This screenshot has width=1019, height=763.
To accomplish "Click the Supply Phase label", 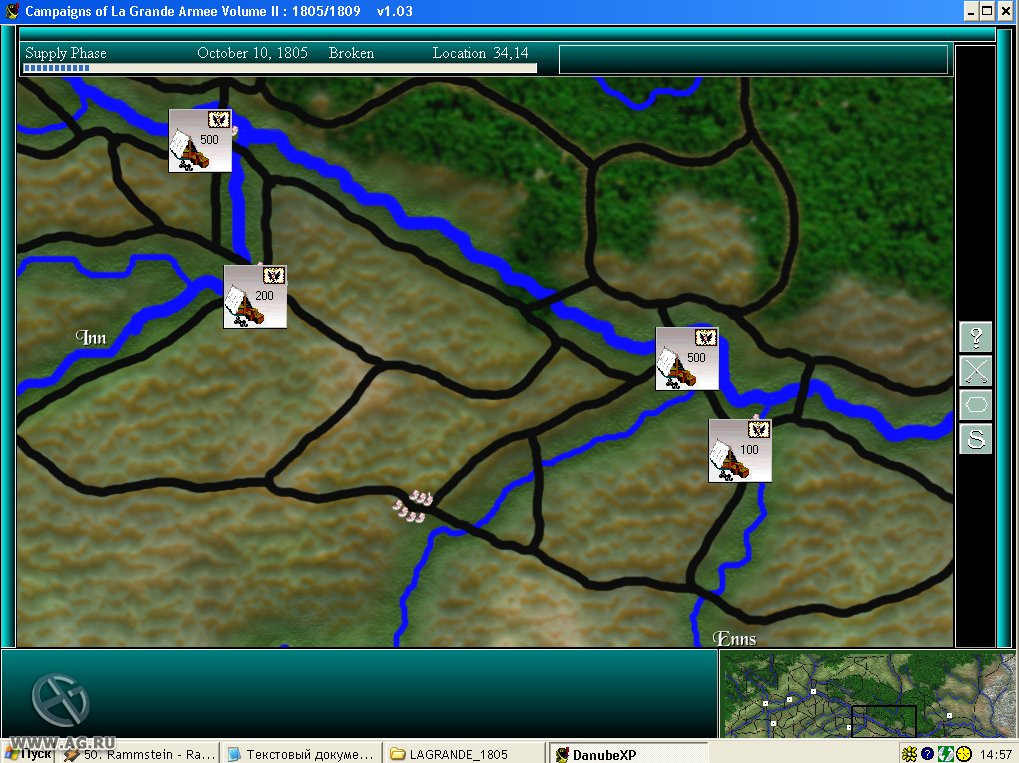I will (x=66, y=53).
